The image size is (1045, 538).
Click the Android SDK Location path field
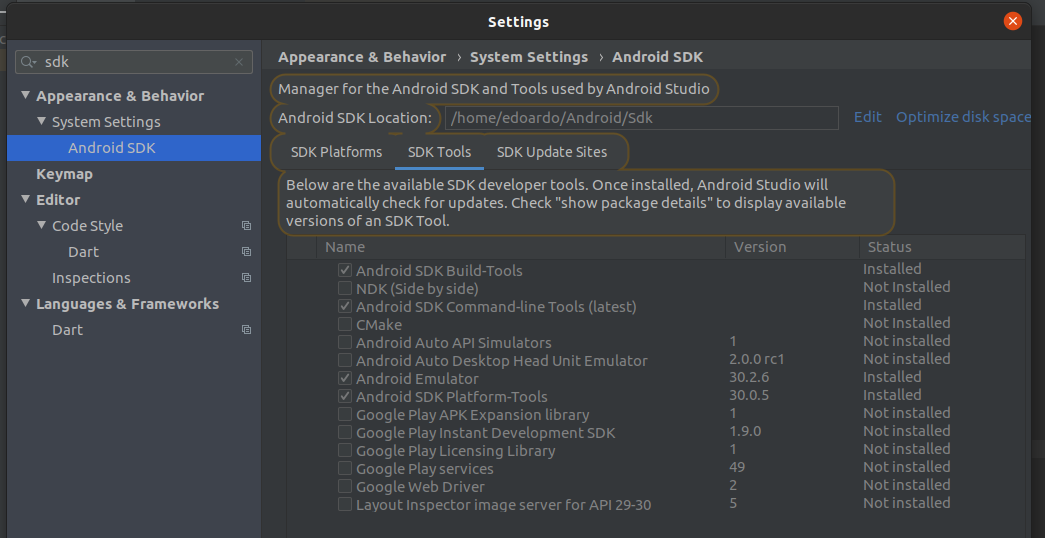click(641, 118)
